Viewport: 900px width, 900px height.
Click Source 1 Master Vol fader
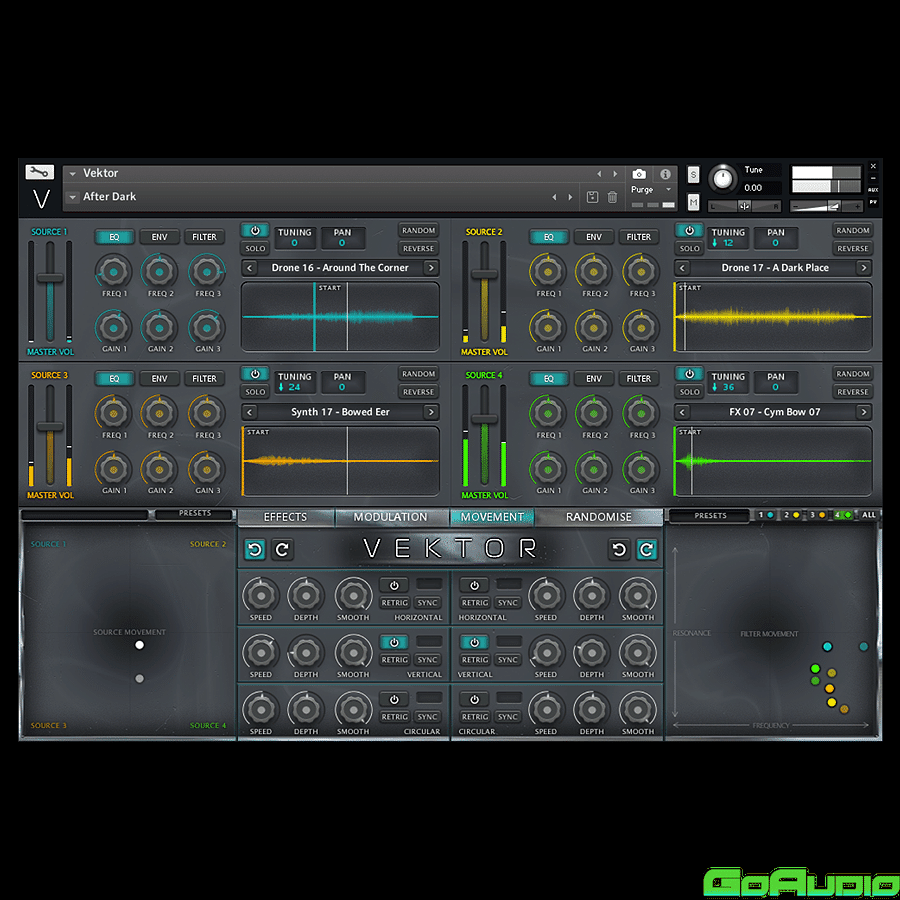pos(50,278)
